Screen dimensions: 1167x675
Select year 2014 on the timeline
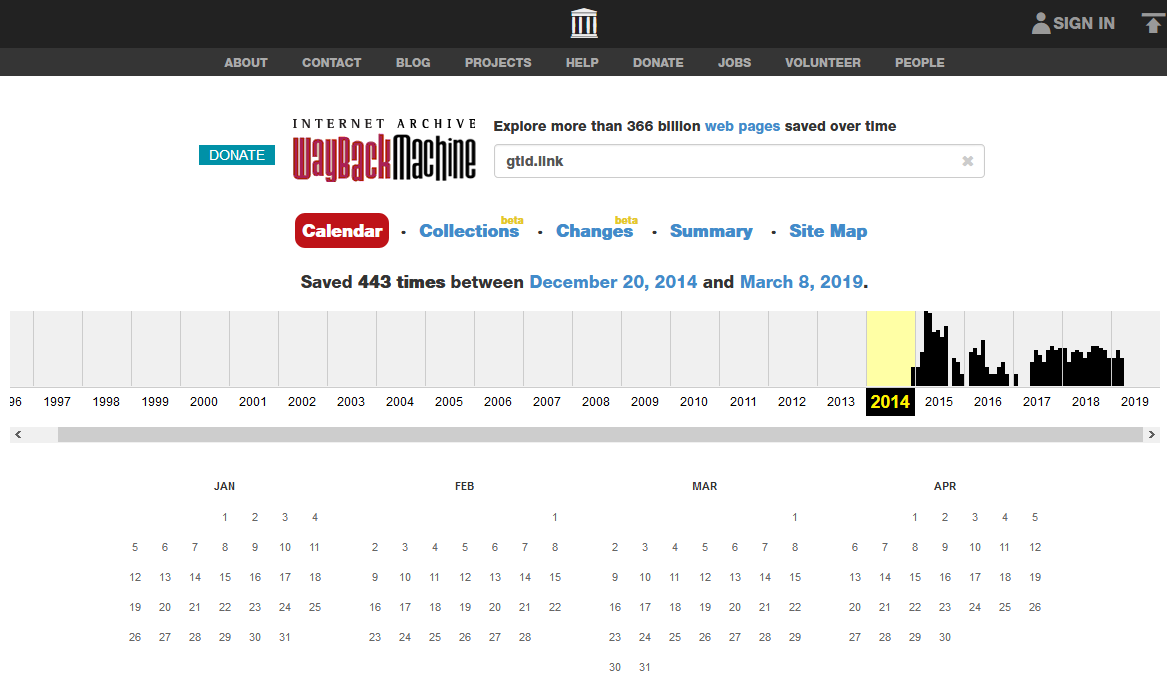(890, 402)
